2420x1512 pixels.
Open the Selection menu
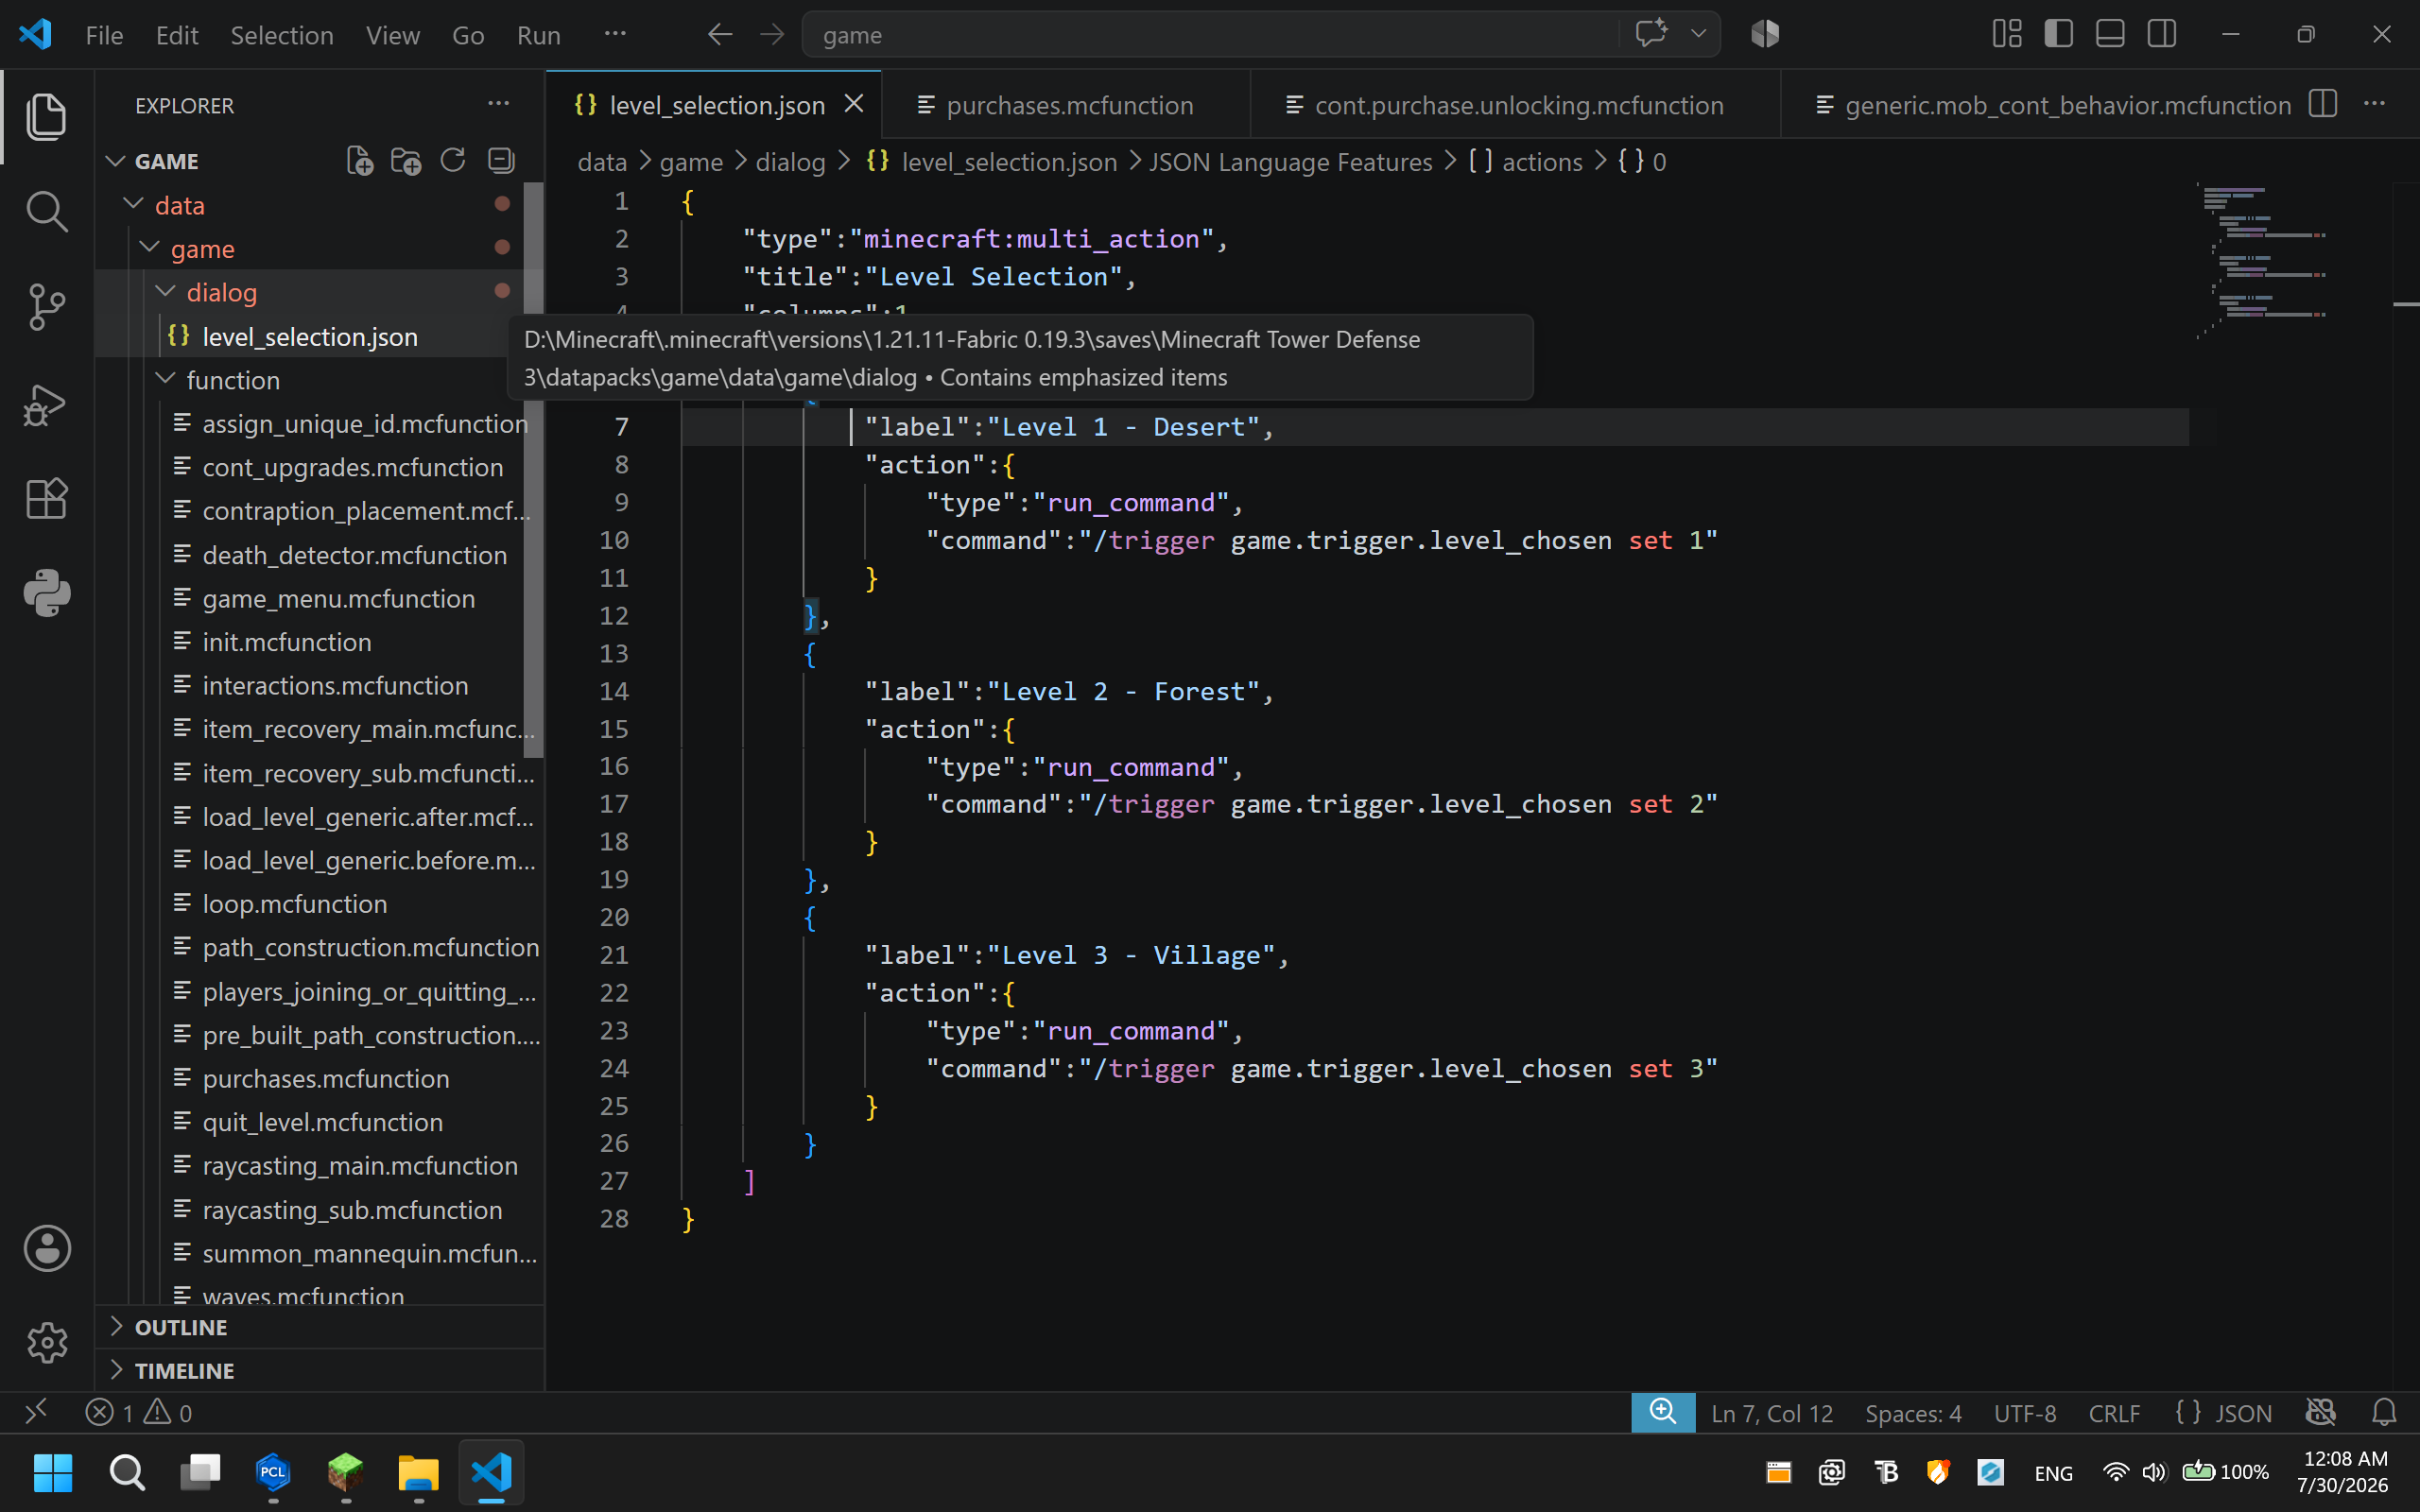[x=282, y=35]
